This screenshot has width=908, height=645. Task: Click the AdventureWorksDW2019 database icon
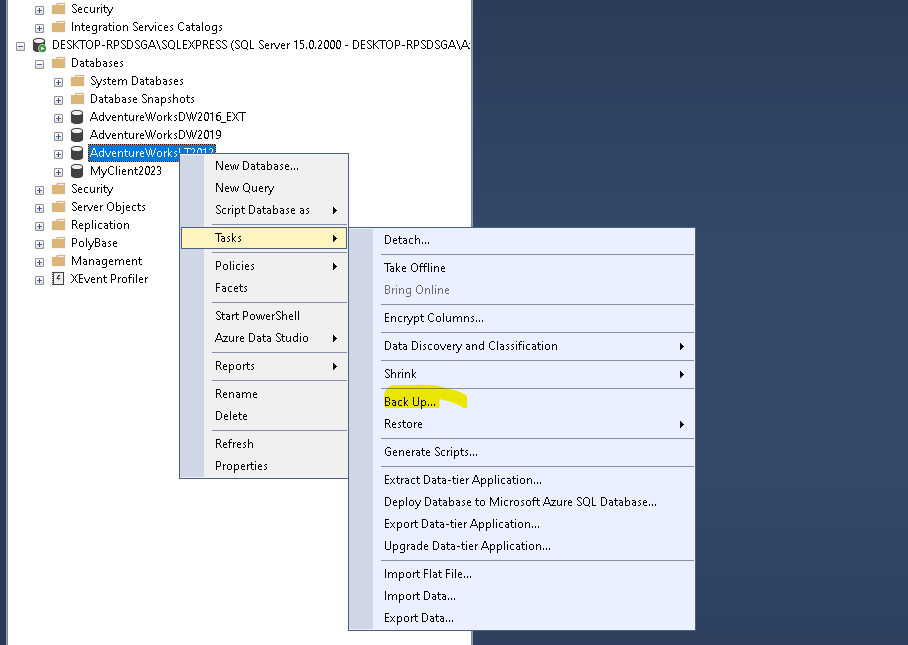point(77,135)
